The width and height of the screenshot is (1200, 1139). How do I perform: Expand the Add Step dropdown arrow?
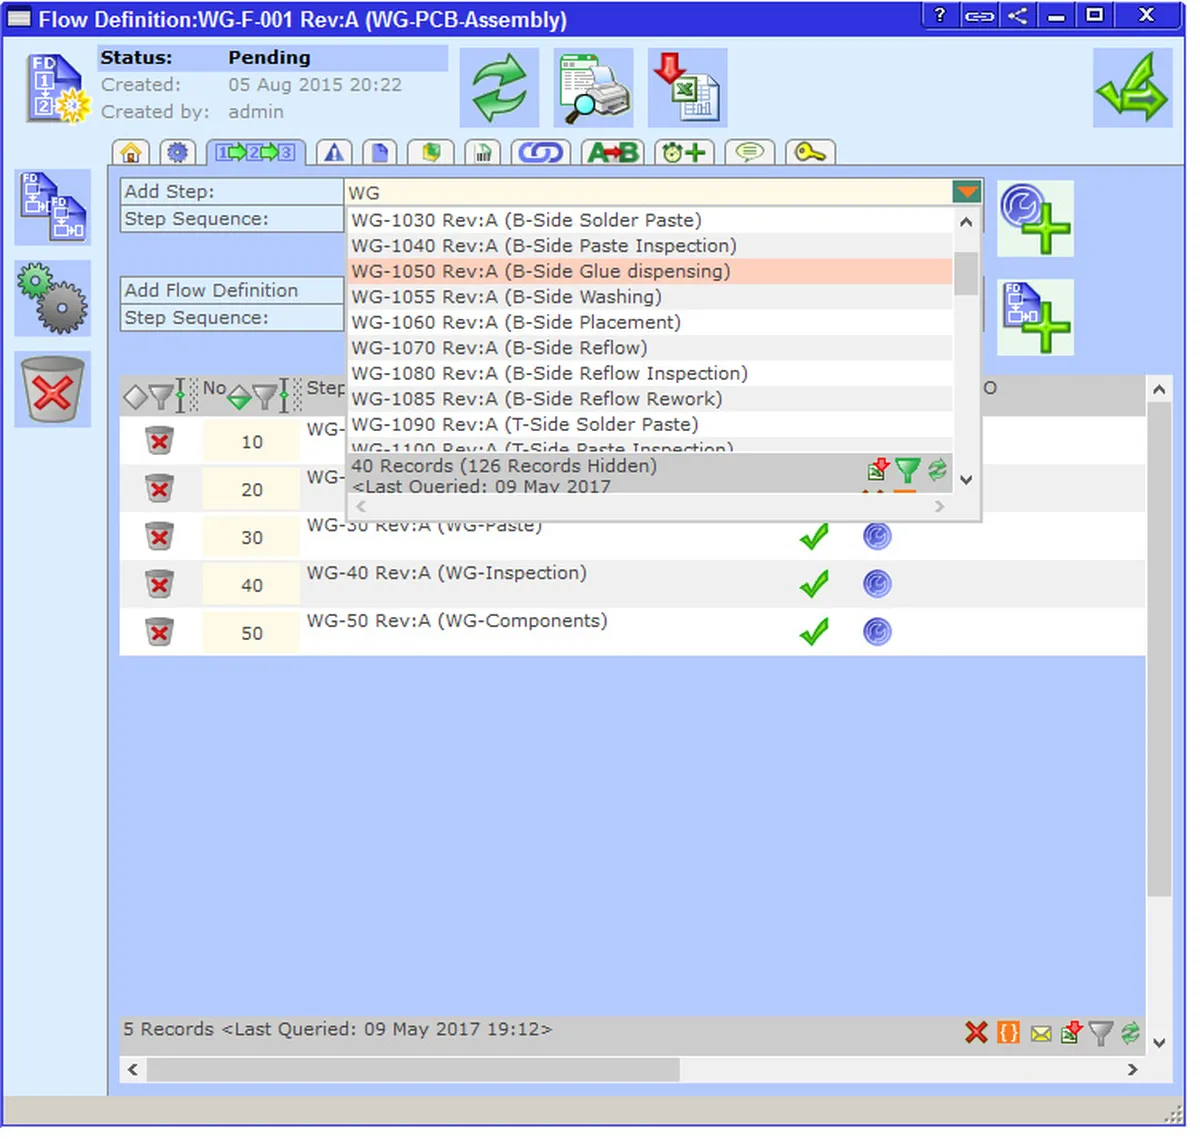click(967, 192)
